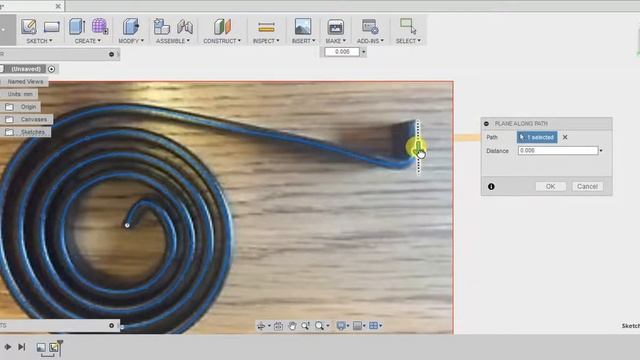
Task: Open the CREATE dropdown menu
Action: 88,41
